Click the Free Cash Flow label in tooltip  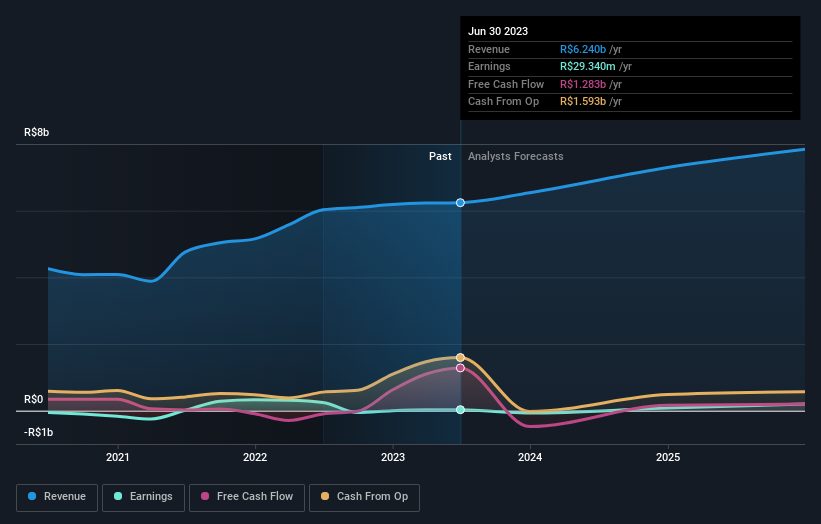coord(506,84)
